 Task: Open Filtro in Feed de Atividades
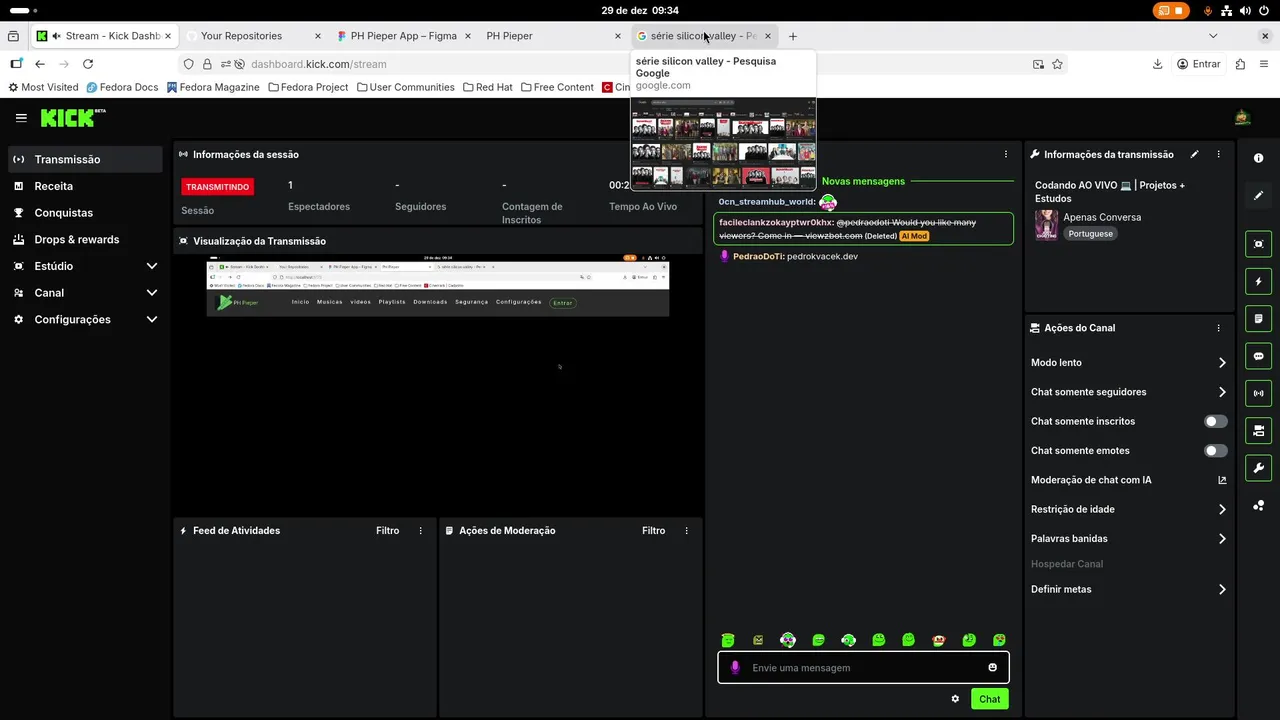(387, 531)
